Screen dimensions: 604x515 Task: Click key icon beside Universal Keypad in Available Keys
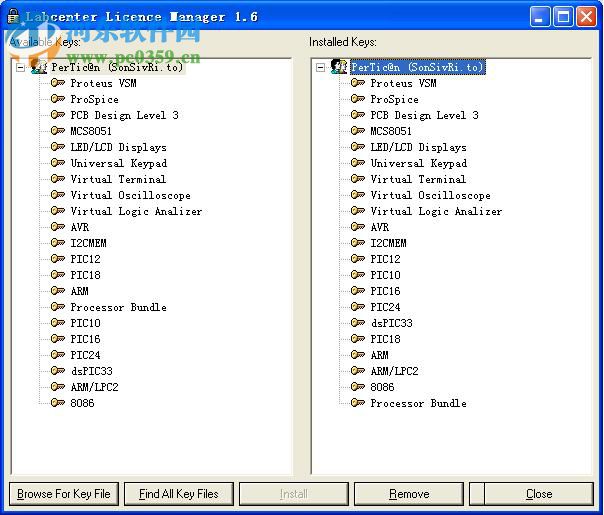click(58, 163)
